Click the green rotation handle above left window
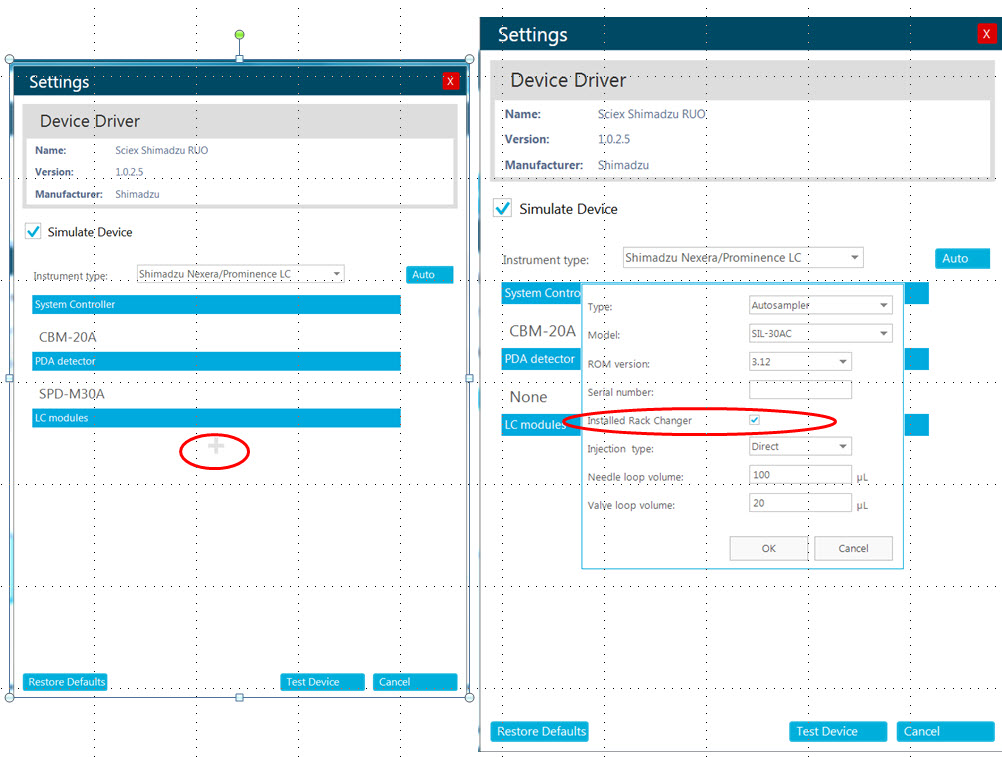Screen dimensions: 1002x757 pyautogui.click(x=239, y=34)
